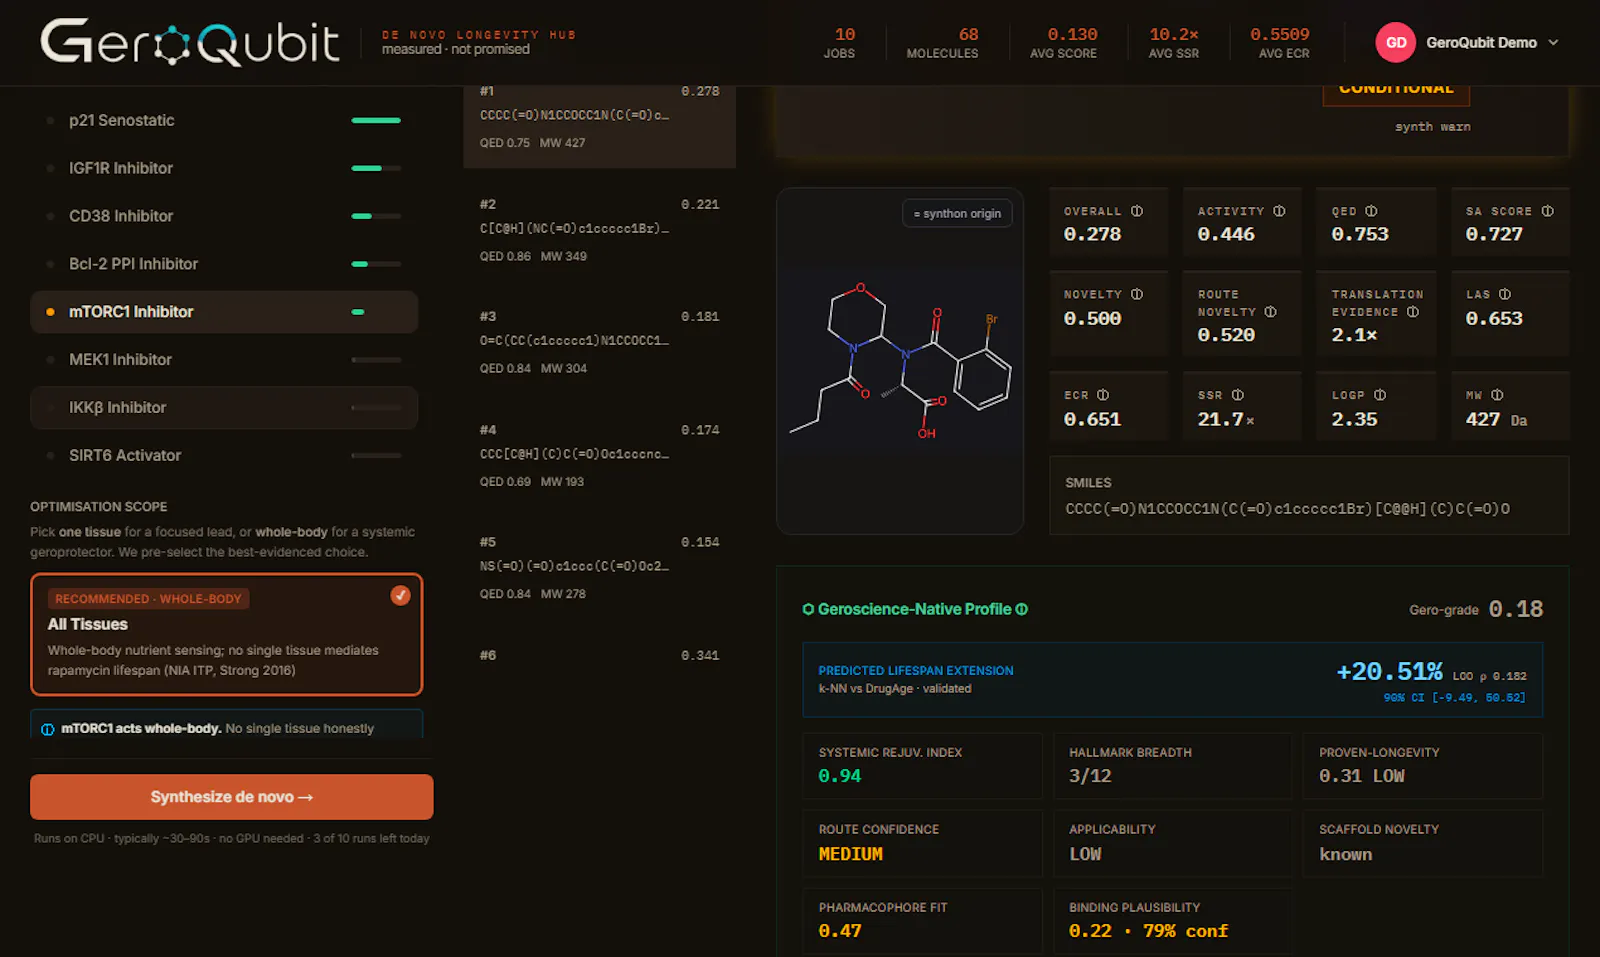Click the info icon next to ECR
This screenshot has height=957, width=1600.
tap(1103, 395)
